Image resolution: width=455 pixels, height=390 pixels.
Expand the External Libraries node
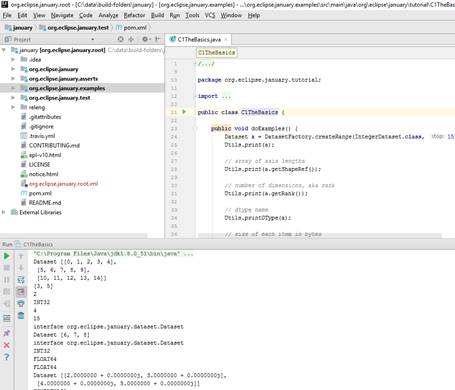pyautogui.click(x=4, y=212)
